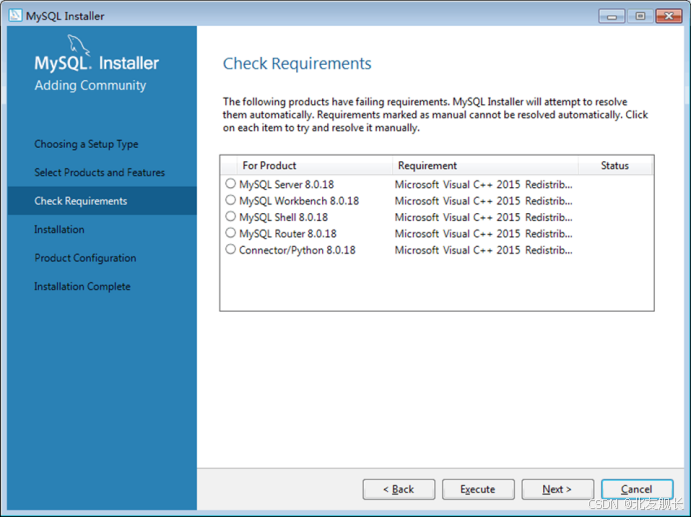Open Select Products and Features step
Viewport: 692px width, 518px height.
pyautogui.click(x=100, y=172)
